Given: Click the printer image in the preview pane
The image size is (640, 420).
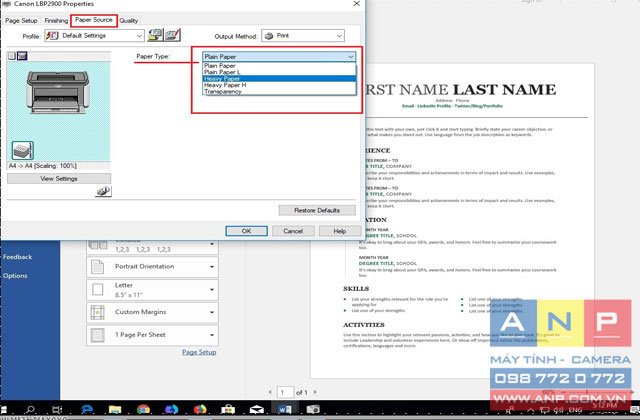Looking at the screenshot, I should pyautogui.click(x=58, y=92).
